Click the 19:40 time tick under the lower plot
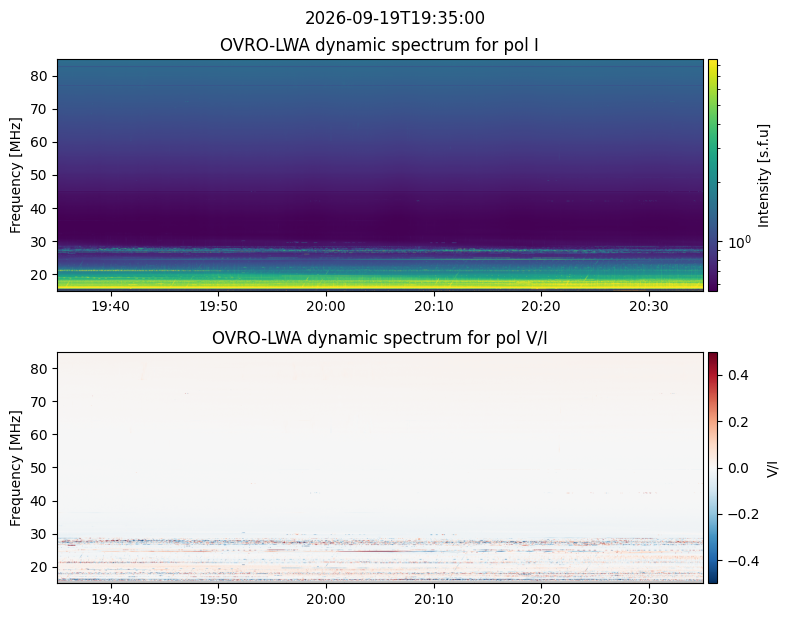789x617 pixels. pyautogui.click(x=110, y=599)
